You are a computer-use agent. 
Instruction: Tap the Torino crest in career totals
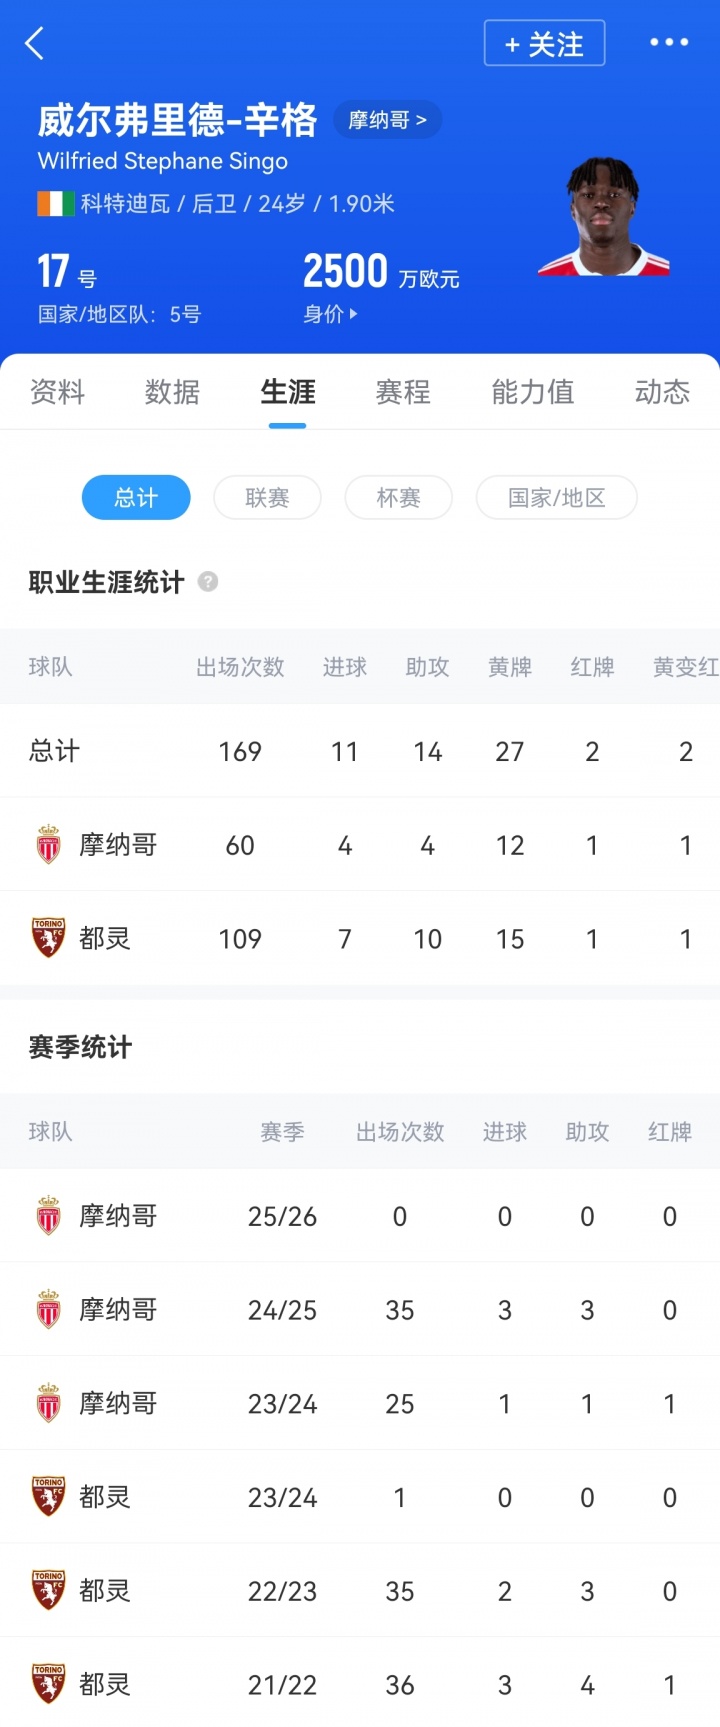[48, 938]
